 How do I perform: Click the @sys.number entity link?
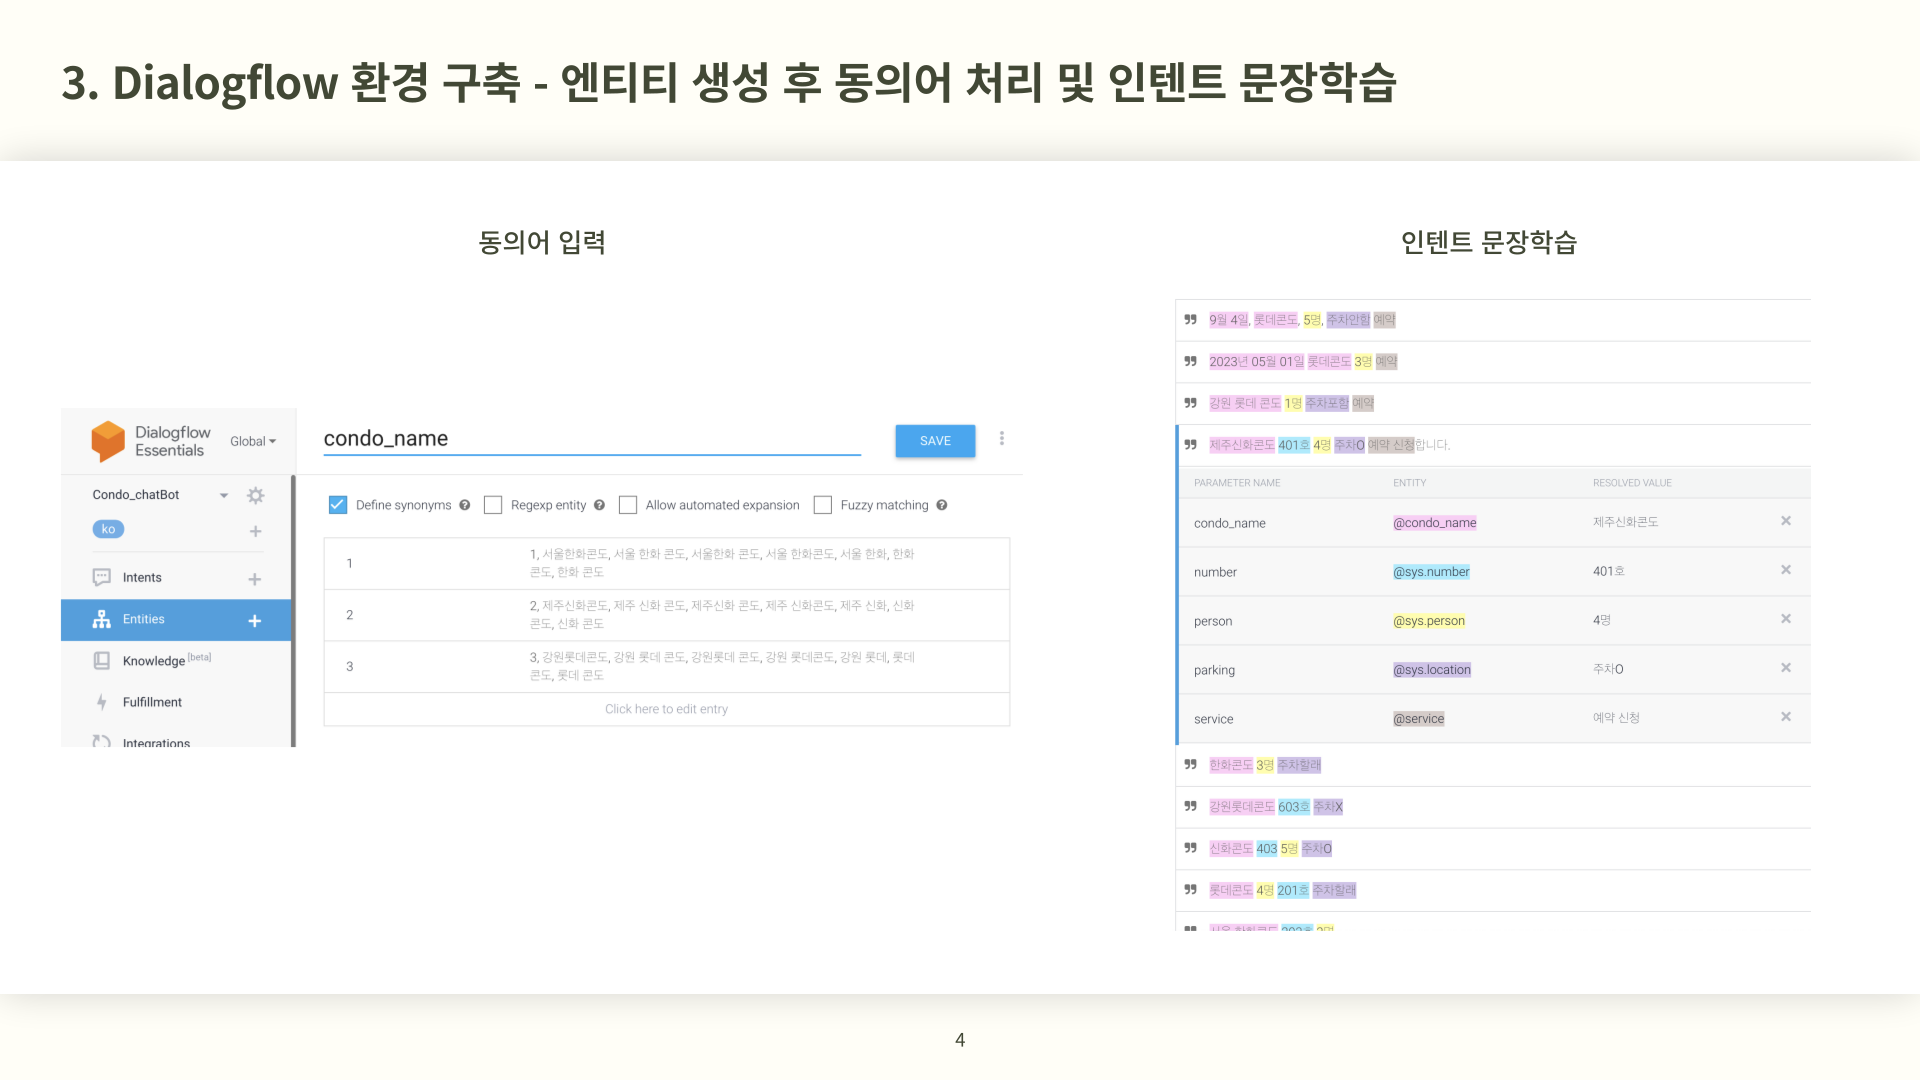[x=1431, y=572]
